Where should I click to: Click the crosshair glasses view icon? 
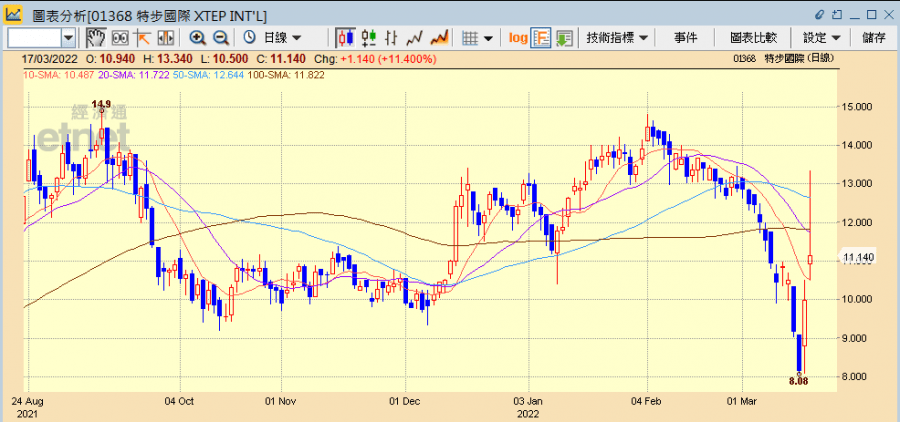click(120, 38)
